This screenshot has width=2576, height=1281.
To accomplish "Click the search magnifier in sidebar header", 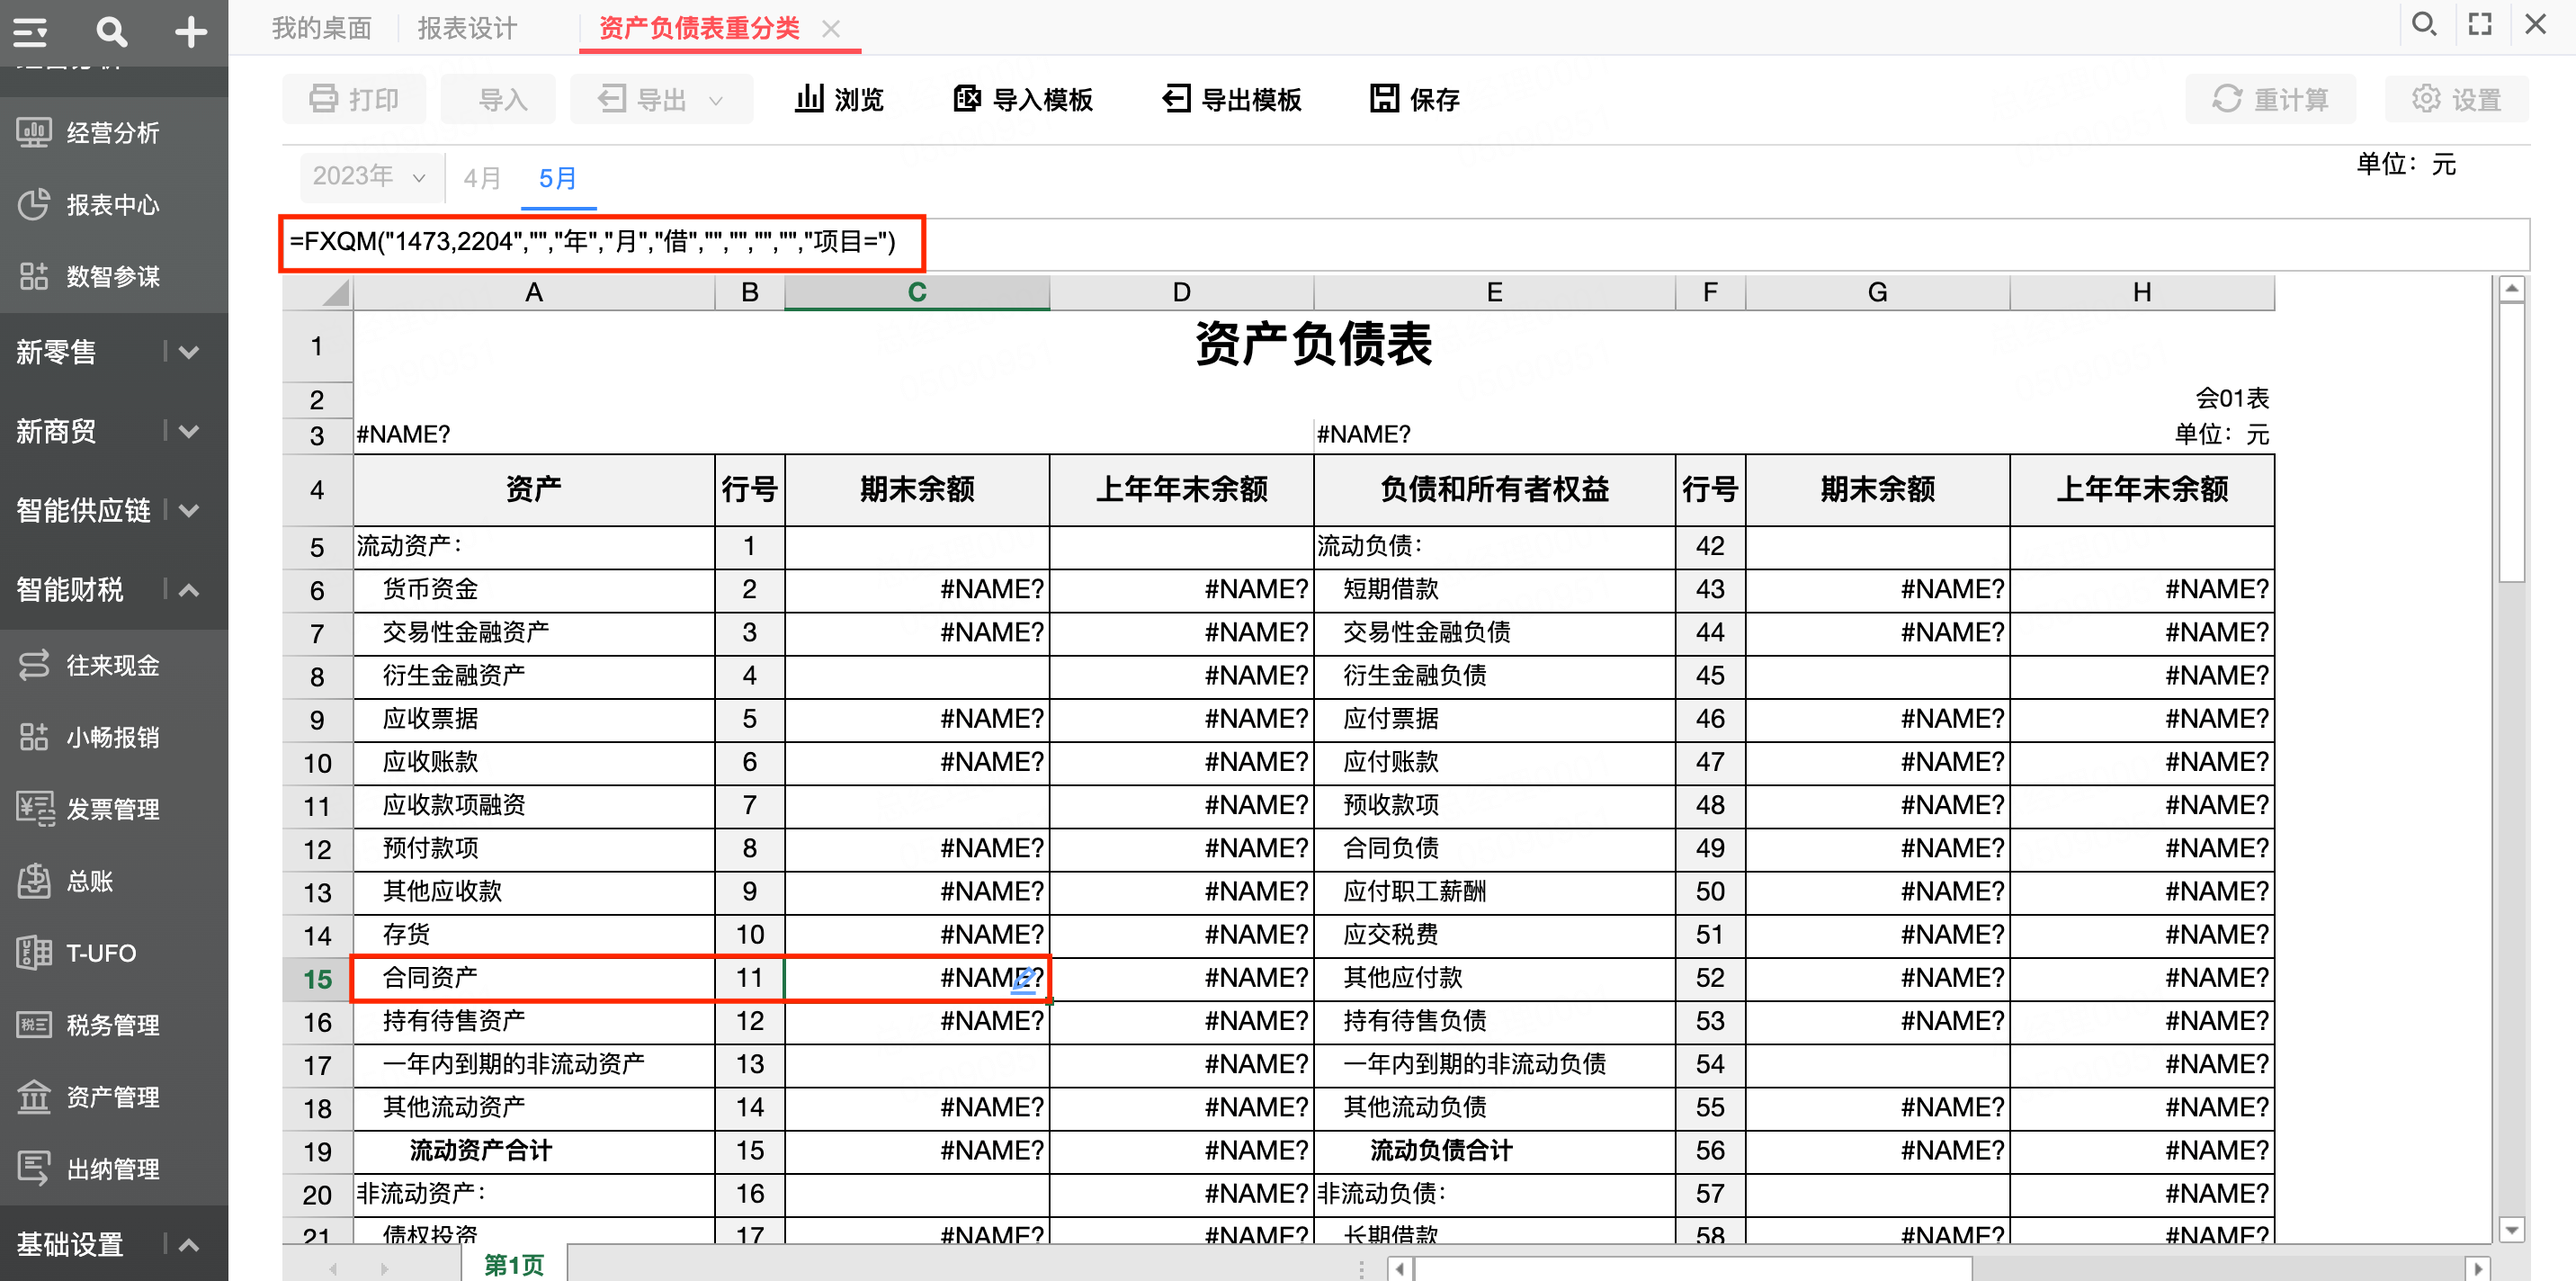I will pyautogui.click(x=111, y=32).
